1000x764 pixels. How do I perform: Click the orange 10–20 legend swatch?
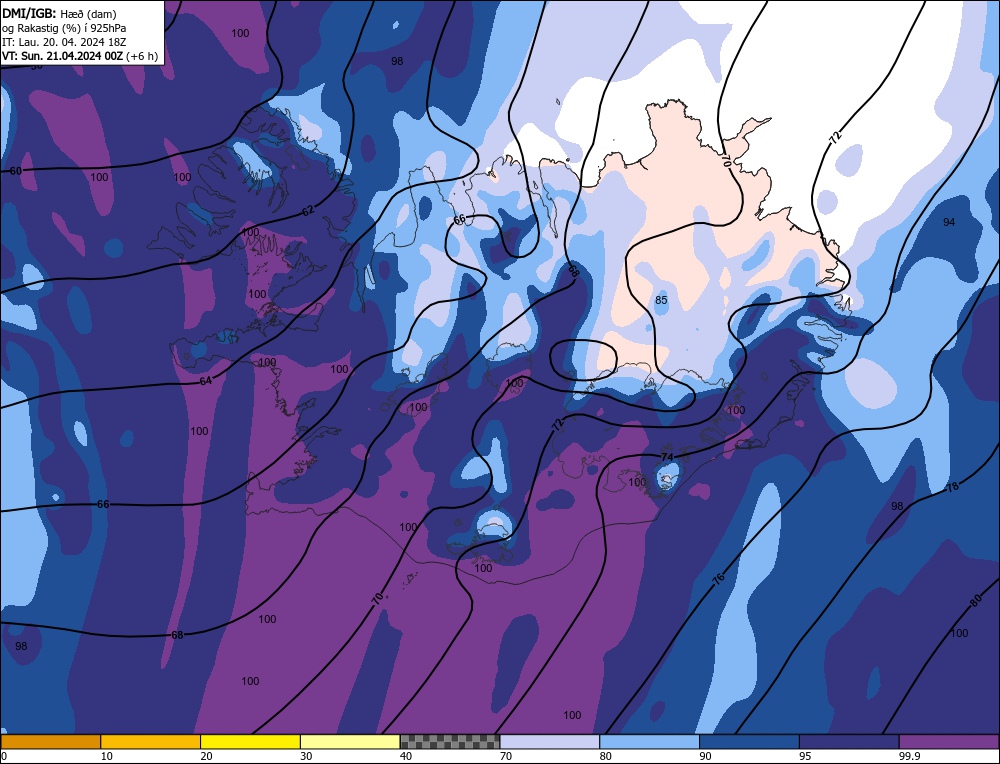151,741
